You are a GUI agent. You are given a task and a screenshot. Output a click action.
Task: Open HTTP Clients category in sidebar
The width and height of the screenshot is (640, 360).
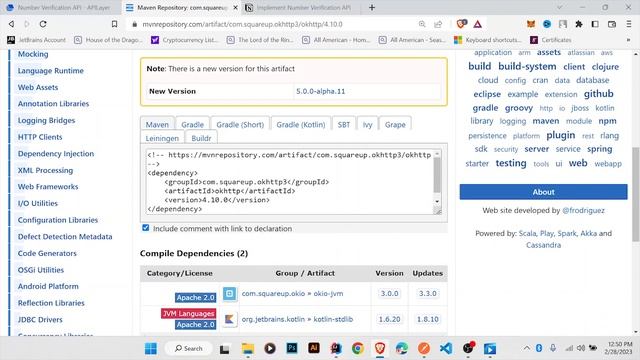[x=40, y=137]
